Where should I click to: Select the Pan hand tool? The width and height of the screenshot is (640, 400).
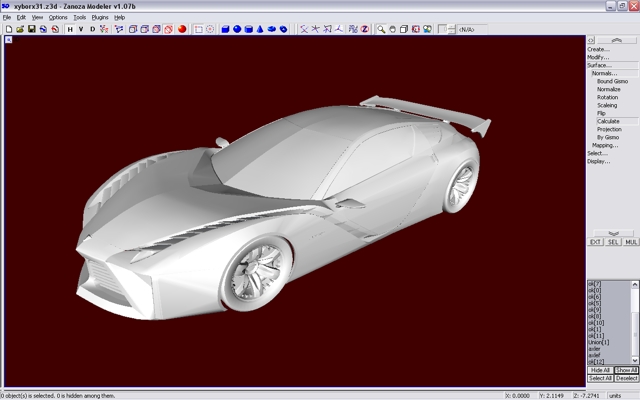tap(393, 29)
